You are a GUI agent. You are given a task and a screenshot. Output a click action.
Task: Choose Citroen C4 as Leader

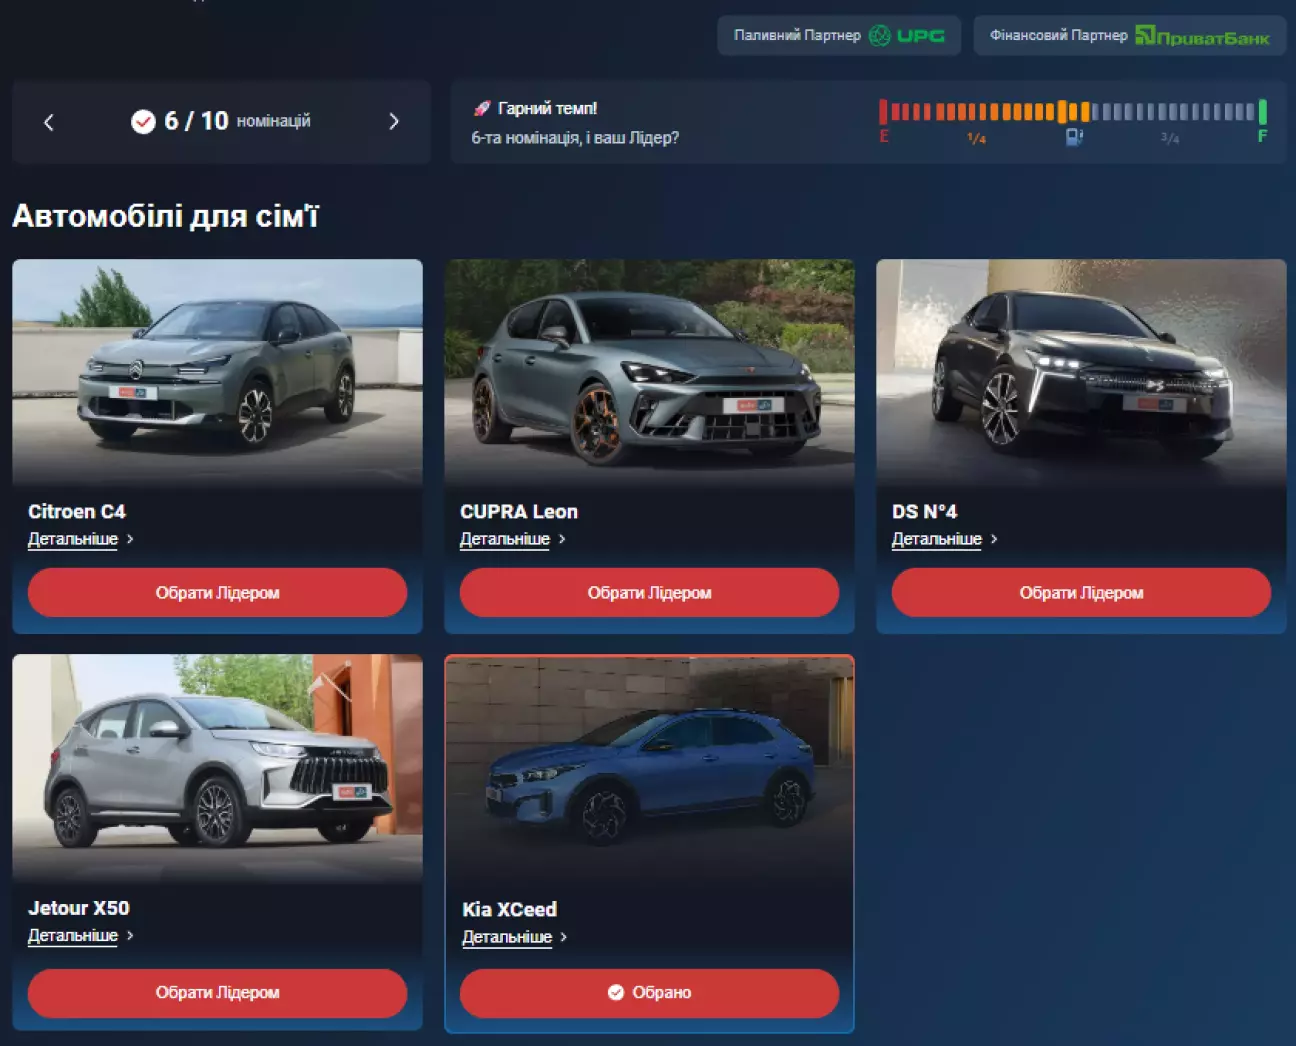[x=217, y=592]
